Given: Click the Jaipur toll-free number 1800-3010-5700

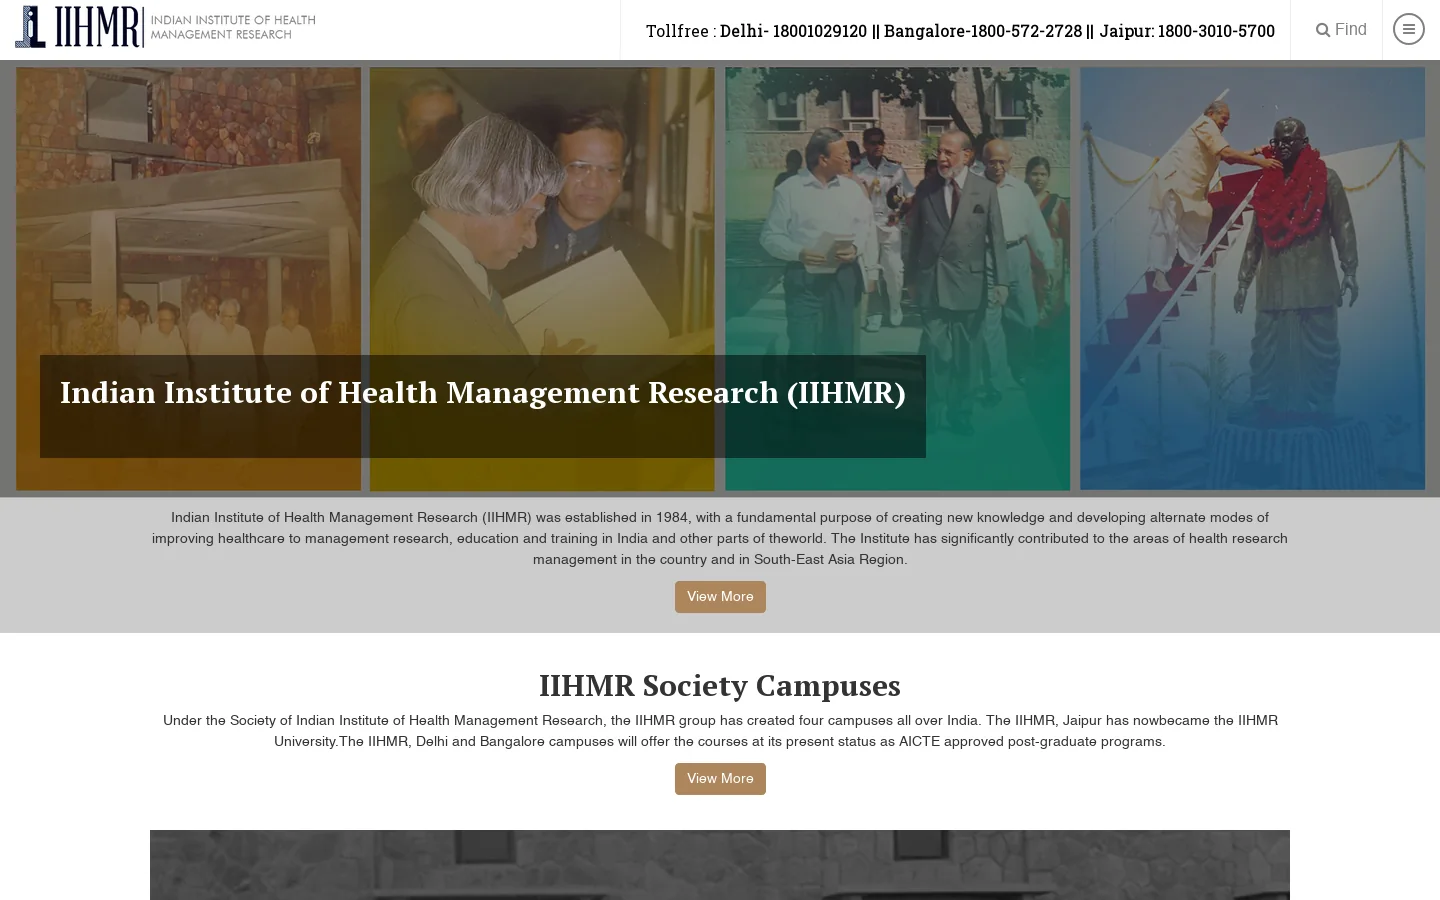Looking at the screenshot, I should (x=1216, y=31).
